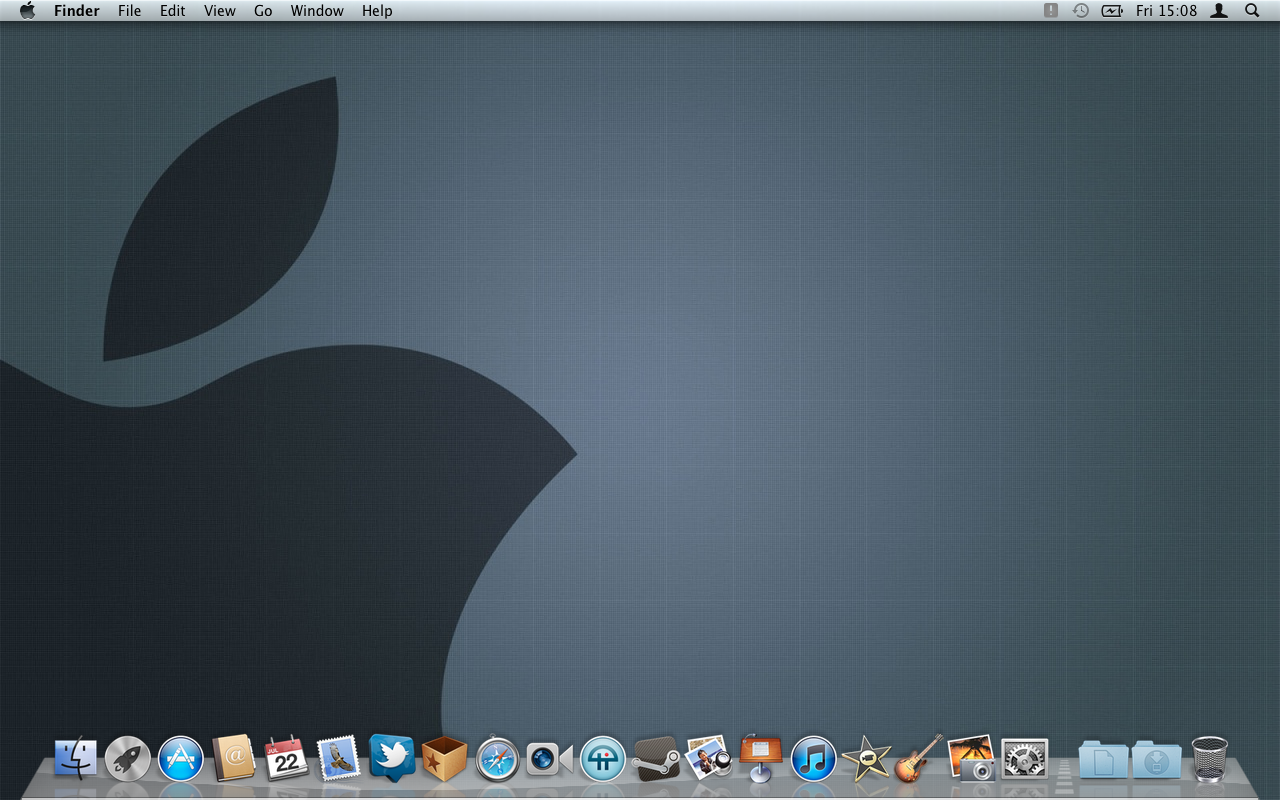Screen dimensions: 1280x800
Task: Open the wooden box app in Dock
Action: click(445, 759)
